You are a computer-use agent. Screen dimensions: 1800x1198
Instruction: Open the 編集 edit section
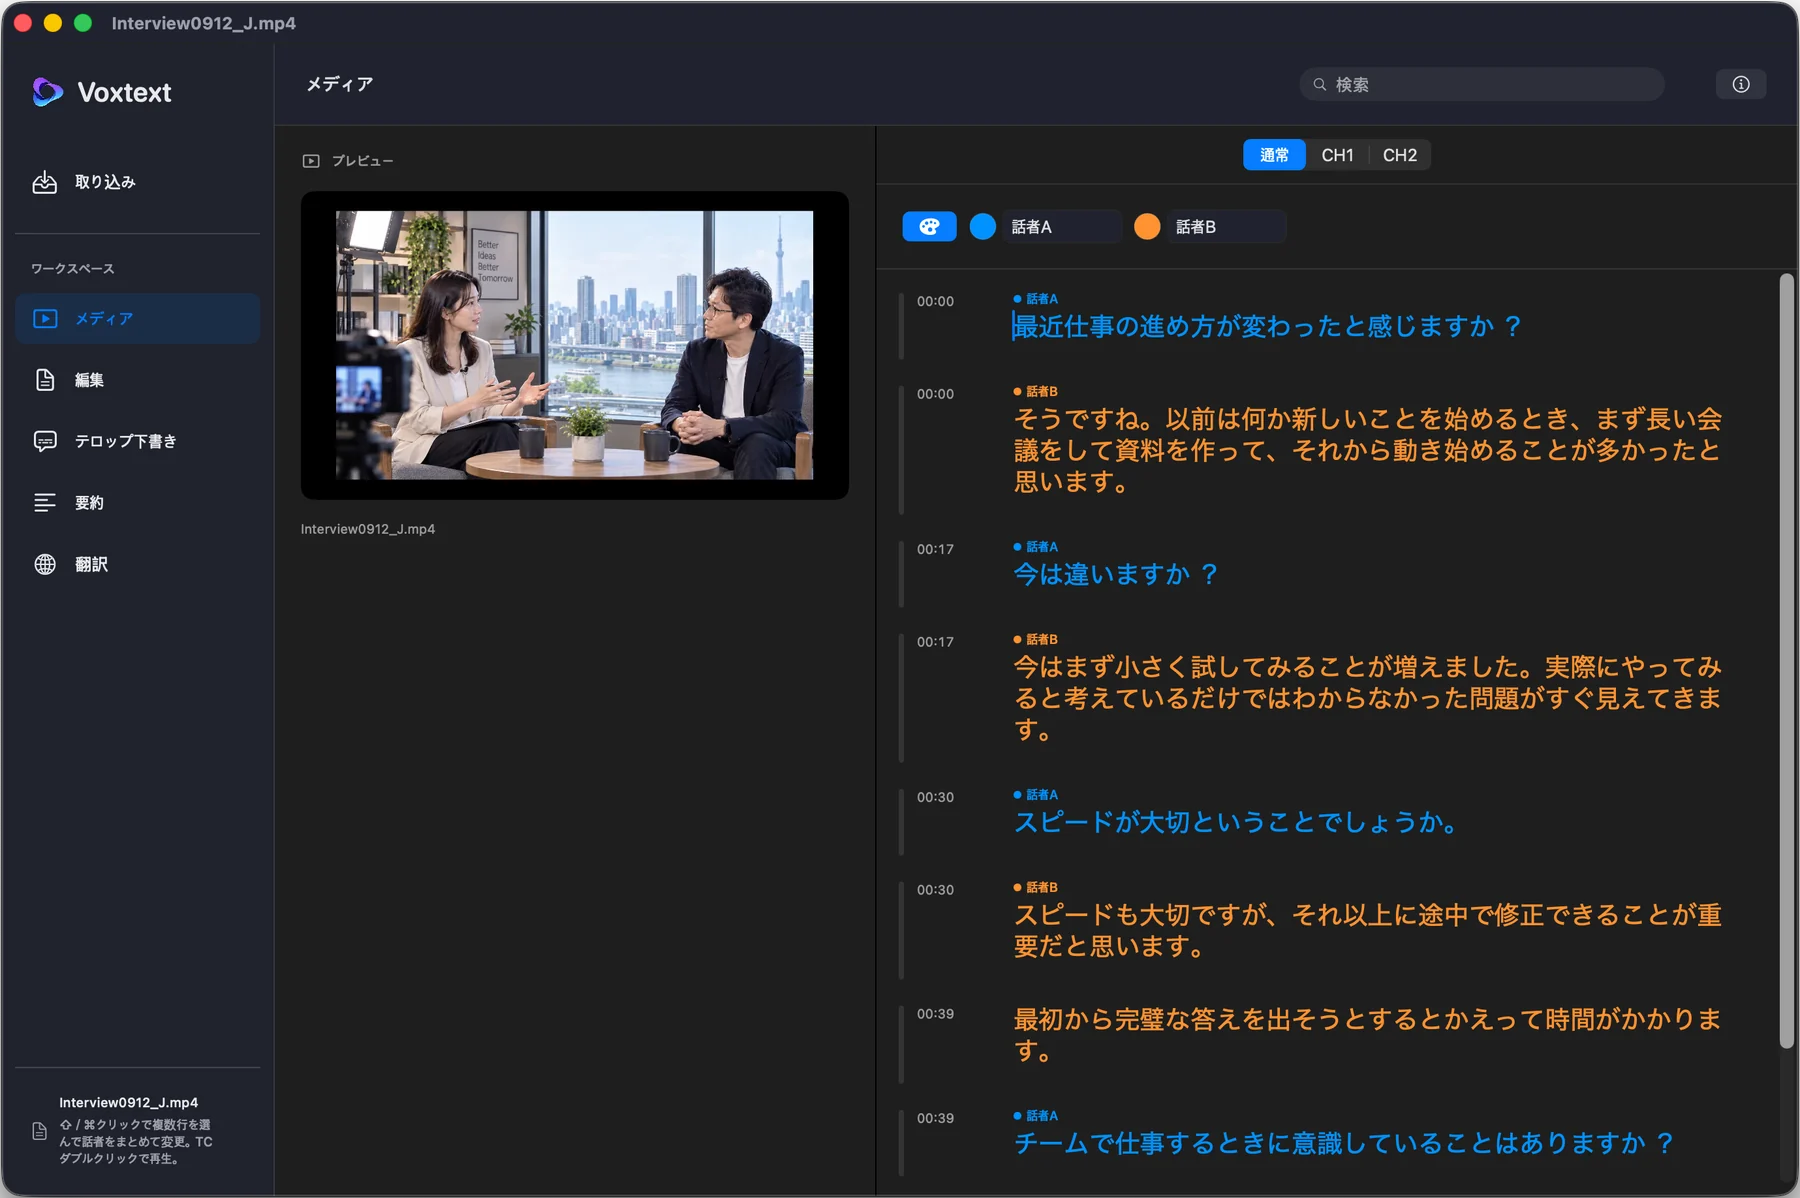click(x=137, y=380)
